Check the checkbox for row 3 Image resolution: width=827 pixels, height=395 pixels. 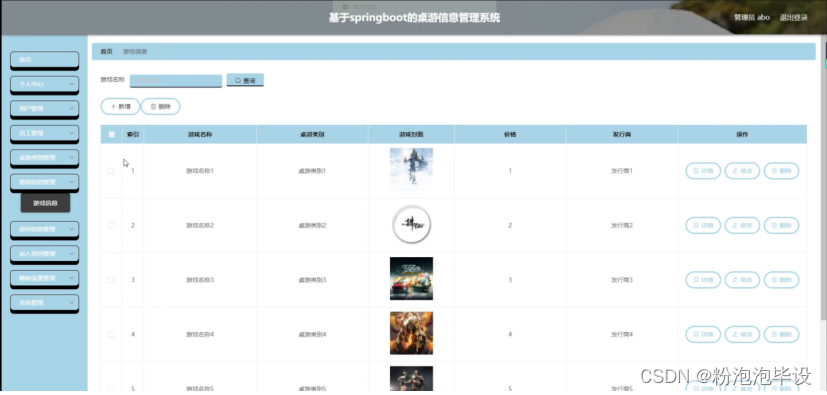111,280
